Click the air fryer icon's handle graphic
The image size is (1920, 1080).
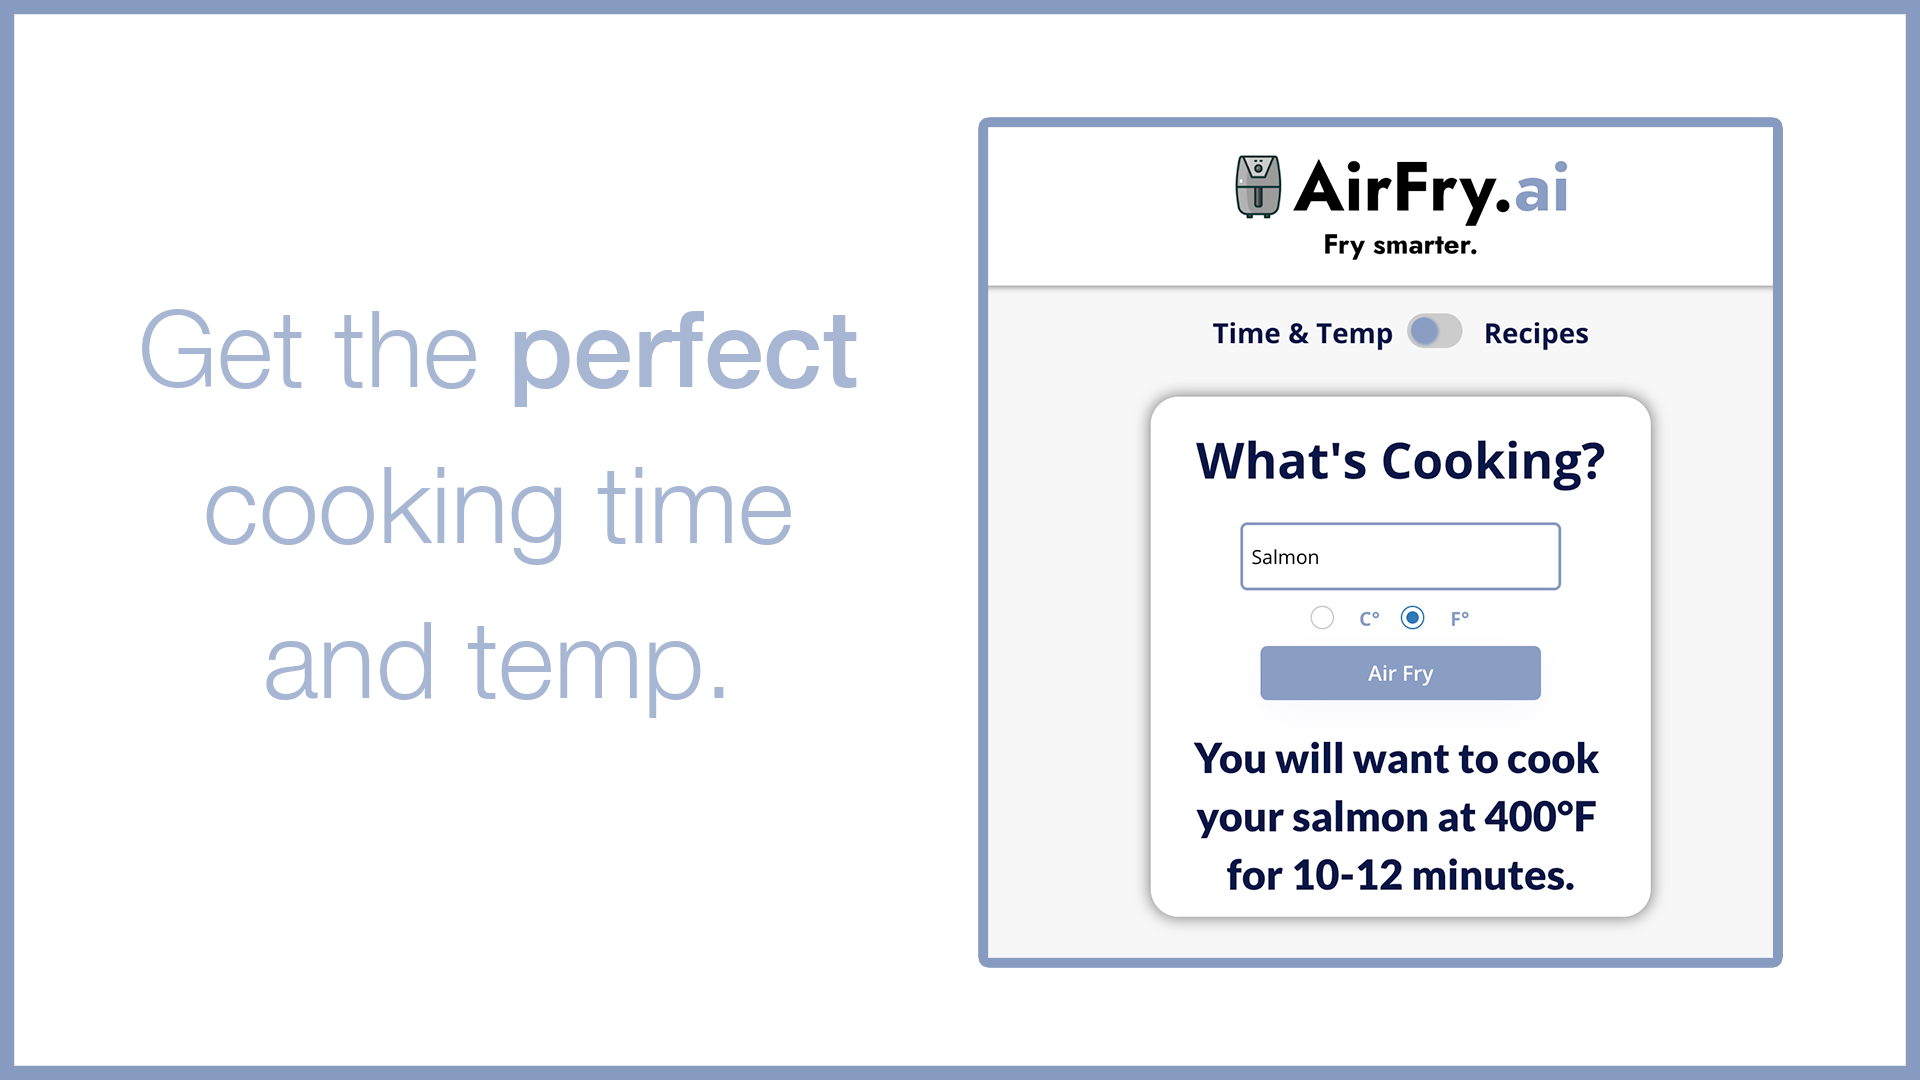click(x=1258, y=197)
